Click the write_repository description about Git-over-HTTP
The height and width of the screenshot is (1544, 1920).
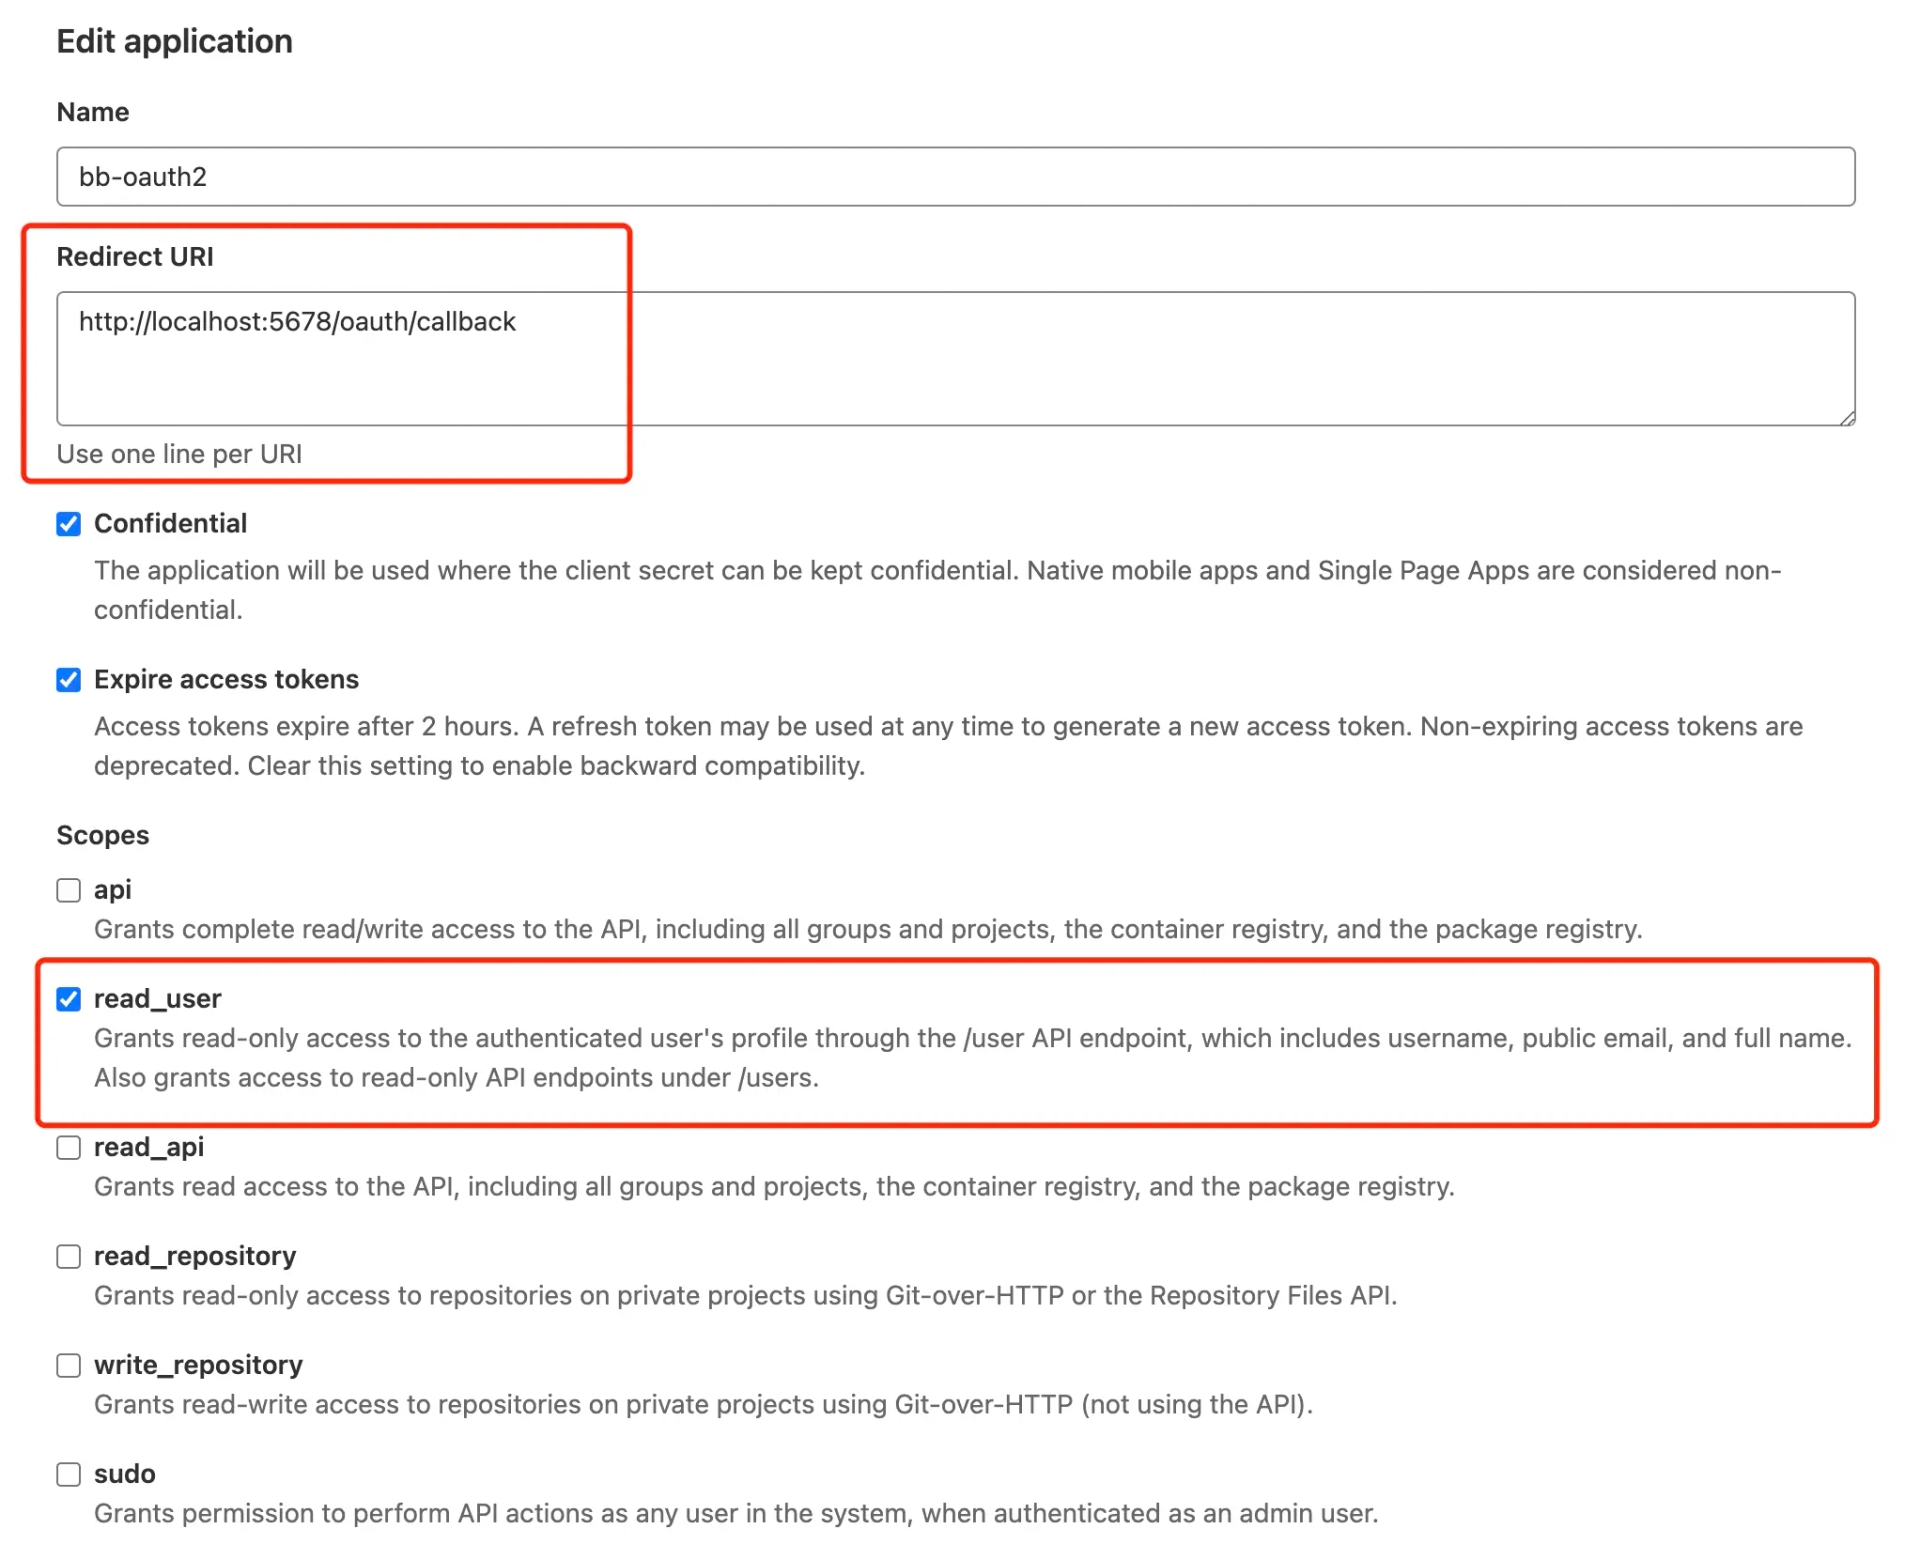[703, 1404]
